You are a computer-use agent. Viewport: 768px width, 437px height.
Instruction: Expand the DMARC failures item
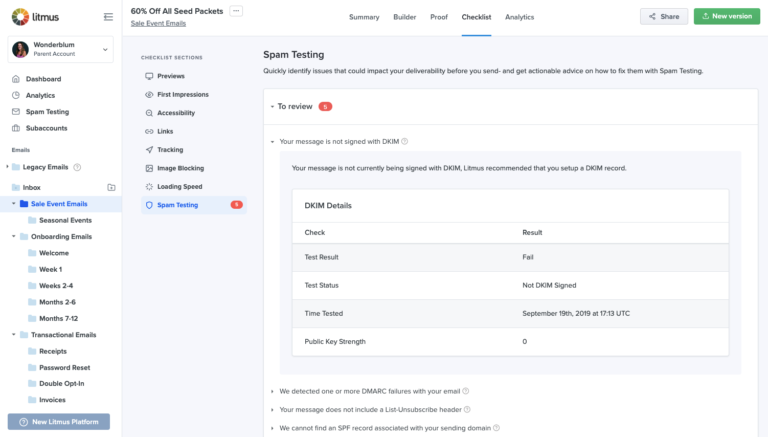coord(272,391)
